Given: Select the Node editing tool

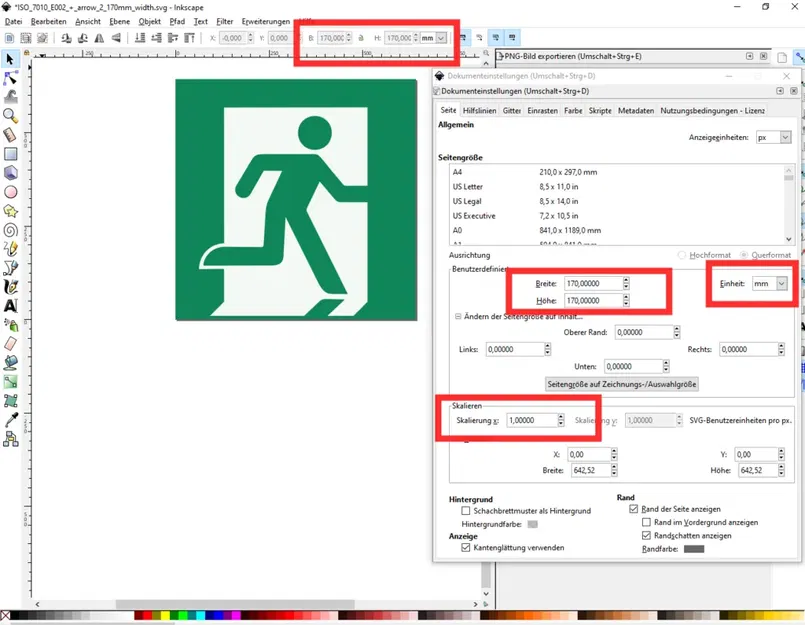Looking at the screenshot, I should [12, 77].
